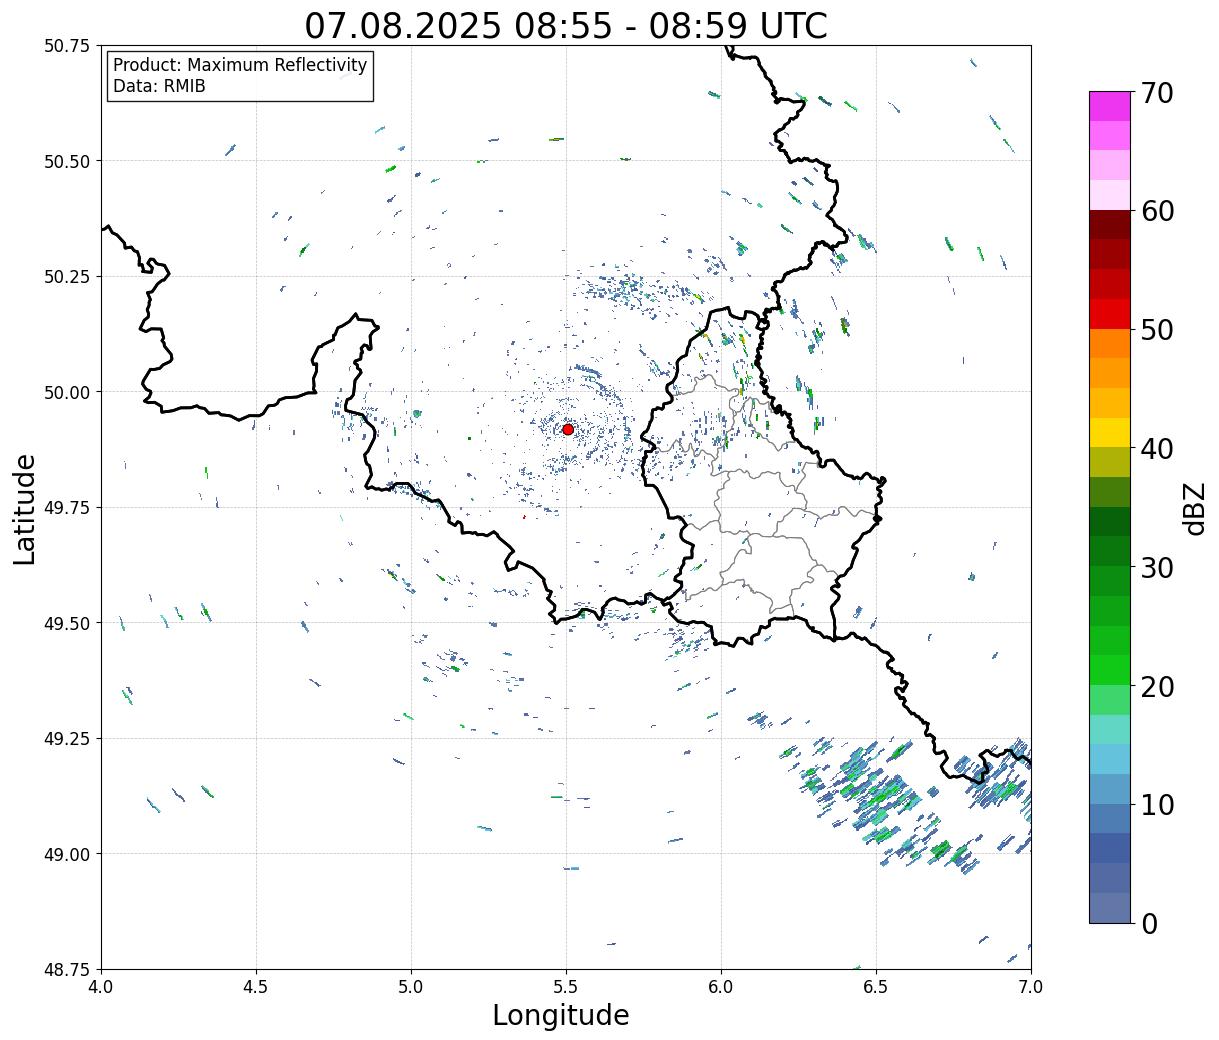Screen dimensions: 1219x1040
Task: Click the Longitude axis label
Action: tap(561, 1015)
